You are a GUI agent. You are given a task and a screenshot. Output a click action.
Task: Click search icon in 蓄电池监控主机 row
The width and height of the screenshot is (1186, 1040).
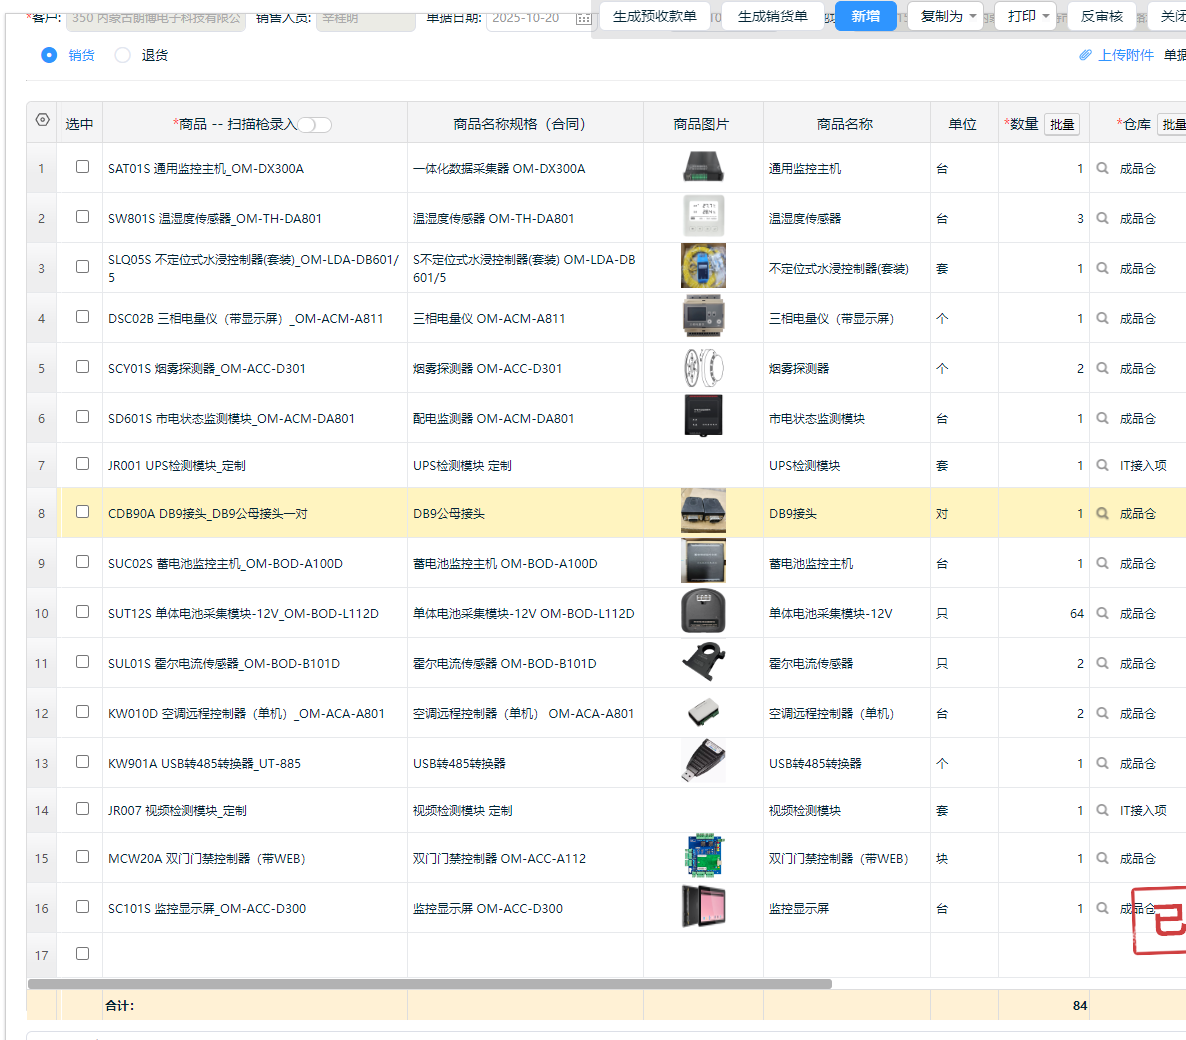tap(1102, 564)
